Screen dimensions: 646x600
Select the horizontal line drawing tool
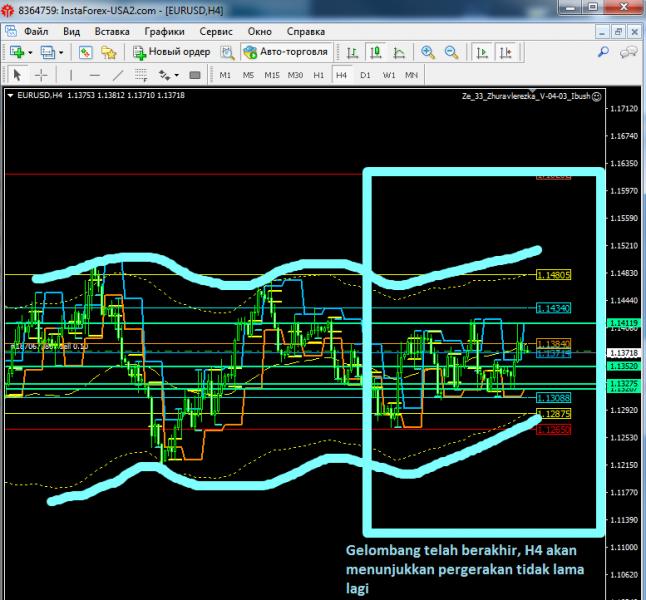tap(95, 75)
